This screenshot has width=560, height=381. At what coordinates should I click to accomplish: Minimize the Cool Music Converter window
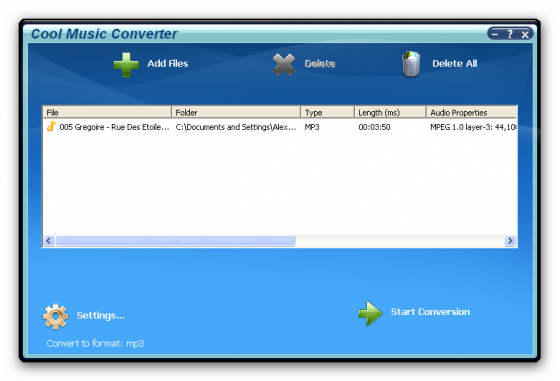pos(495,34)
